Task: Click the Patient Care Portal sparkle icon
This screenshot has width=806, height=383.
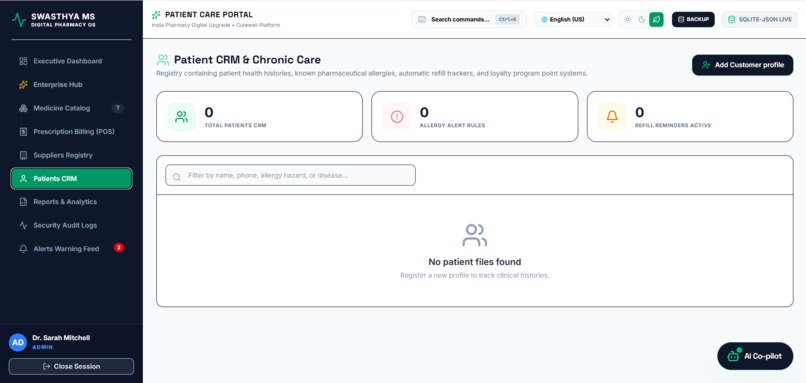Action: coord(156,15)
